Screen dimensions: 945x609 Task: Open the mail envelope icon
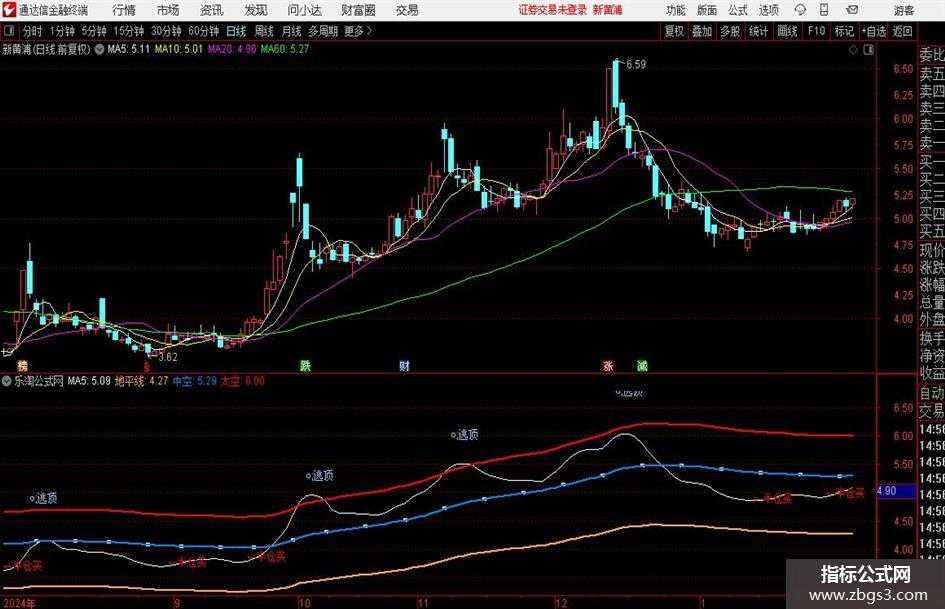pos(852,10)
